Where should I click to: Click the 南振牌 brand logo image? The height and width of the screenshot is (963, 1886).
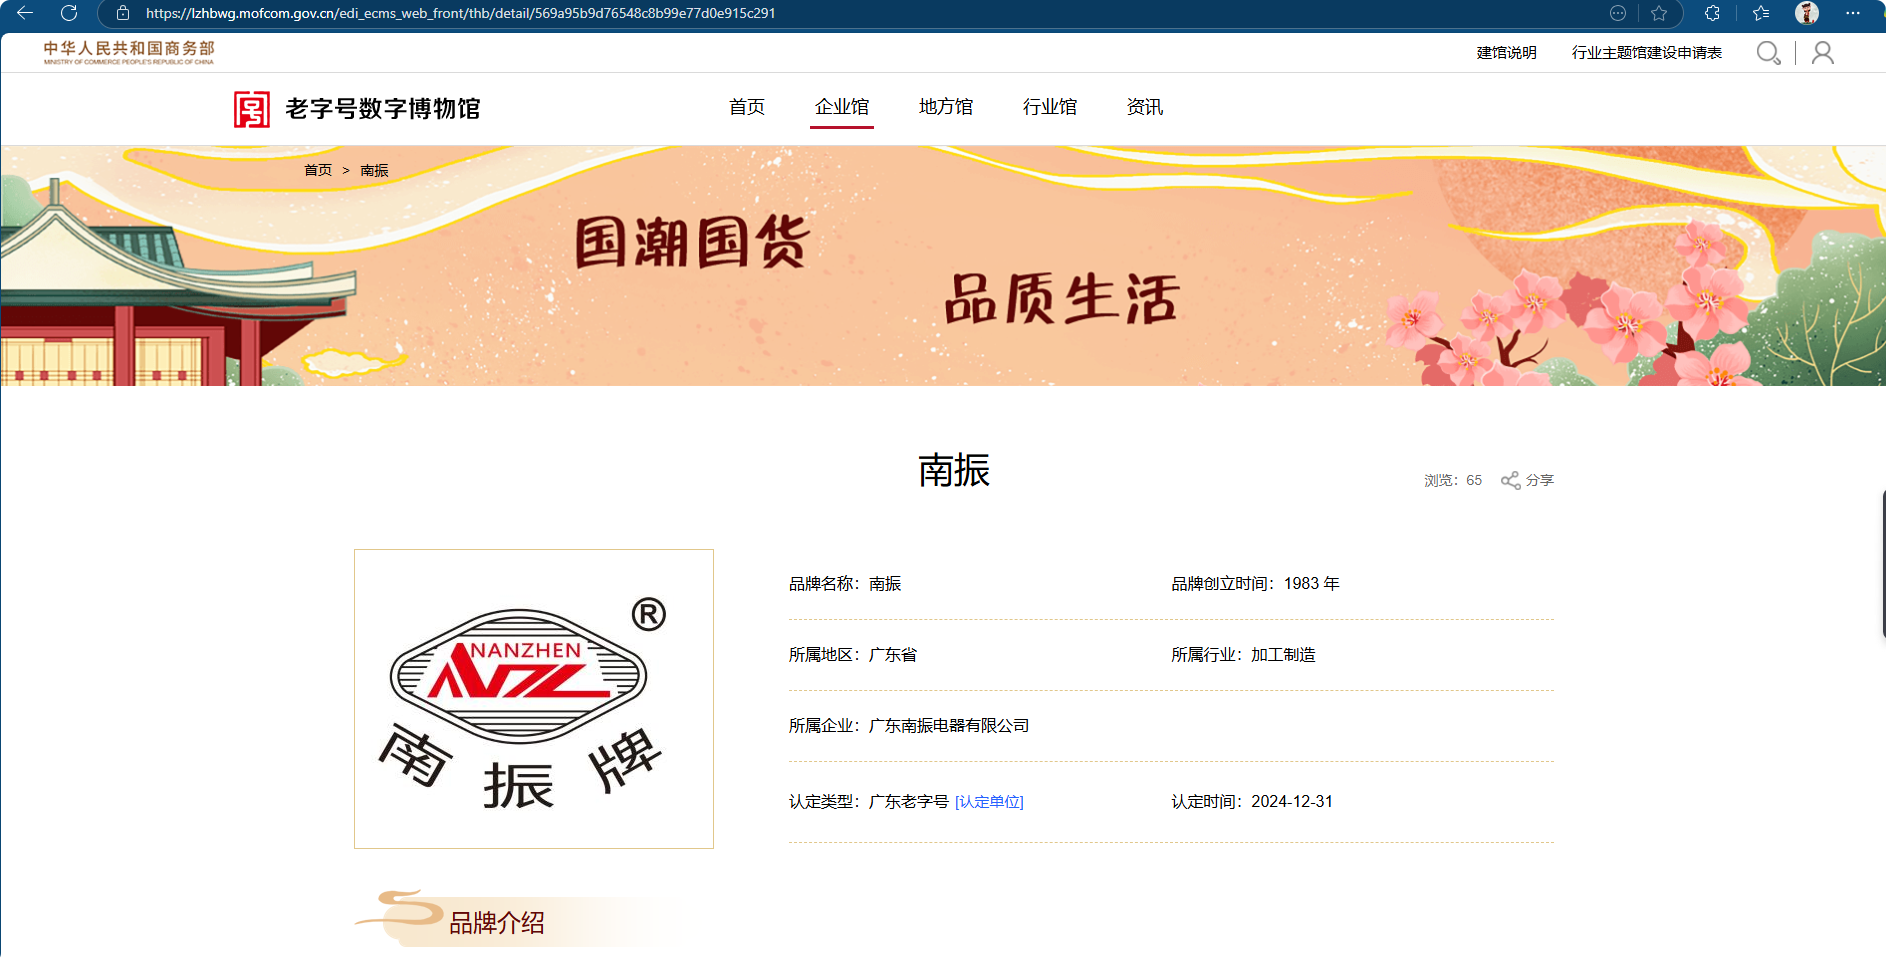pyautogui.click(x=534, y=699)
